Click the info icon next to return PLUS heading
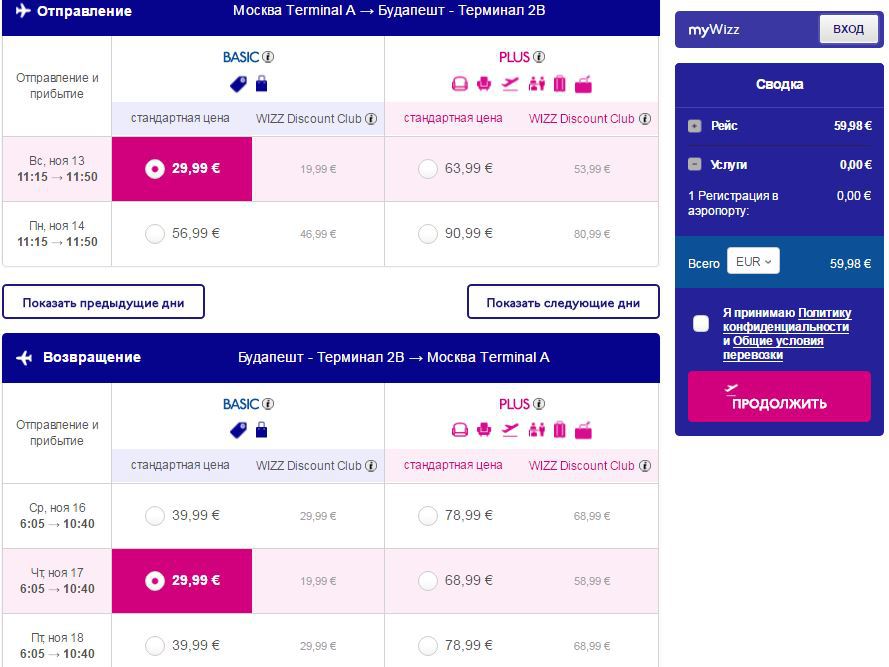 539,404
